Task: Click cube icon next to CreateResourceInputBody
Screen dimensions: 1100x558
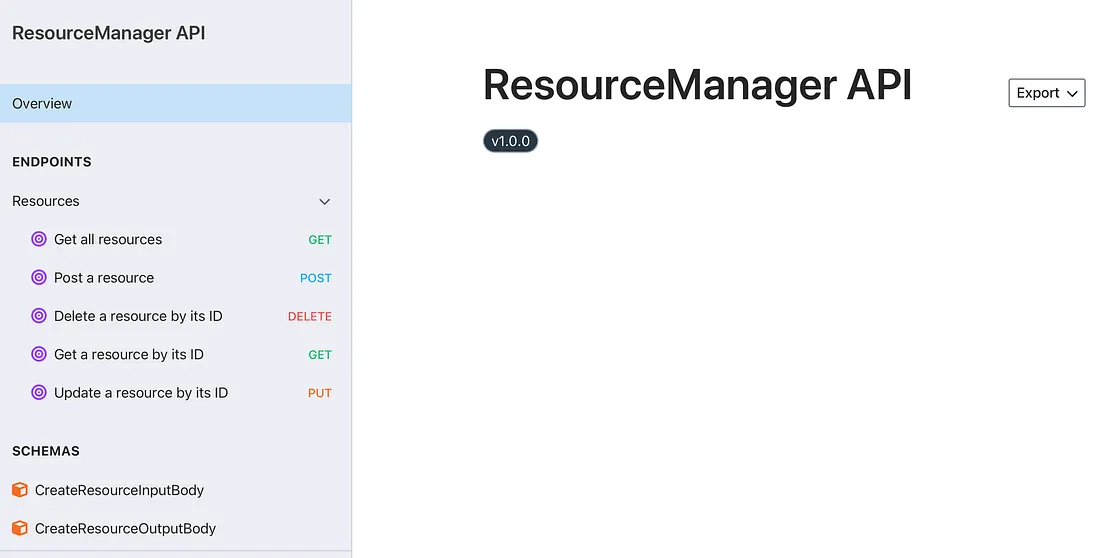Action: tap(20, 490)
